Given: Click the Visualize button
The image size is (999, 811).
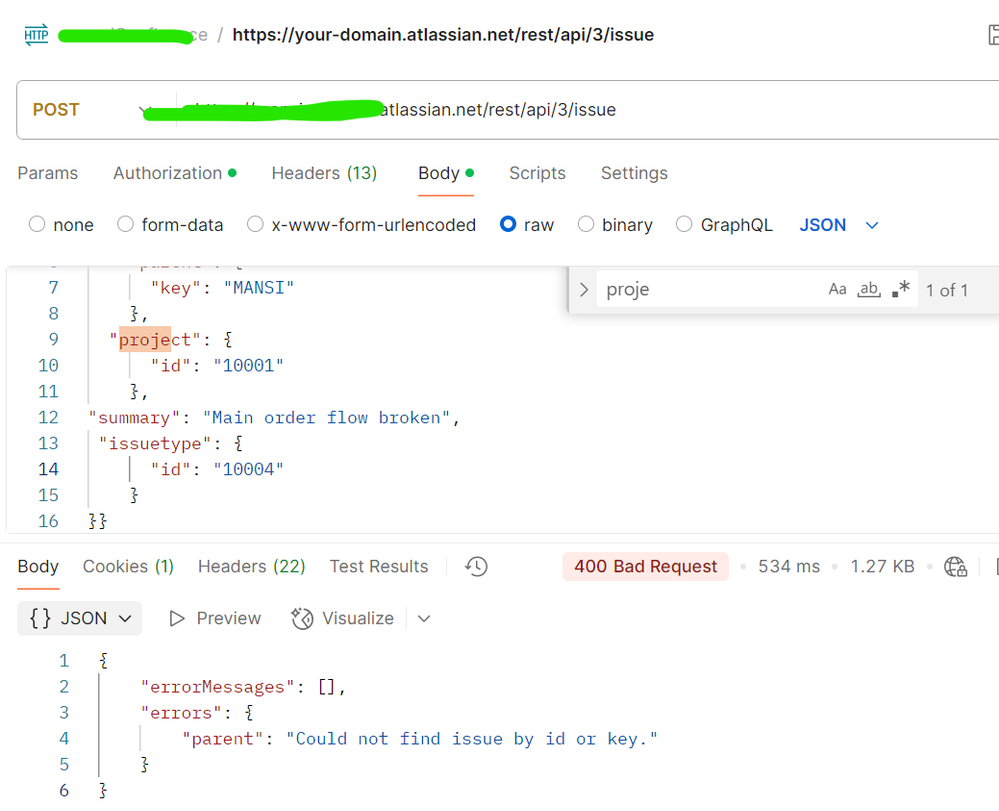Looking at the screenshot, I should [342, 619].
